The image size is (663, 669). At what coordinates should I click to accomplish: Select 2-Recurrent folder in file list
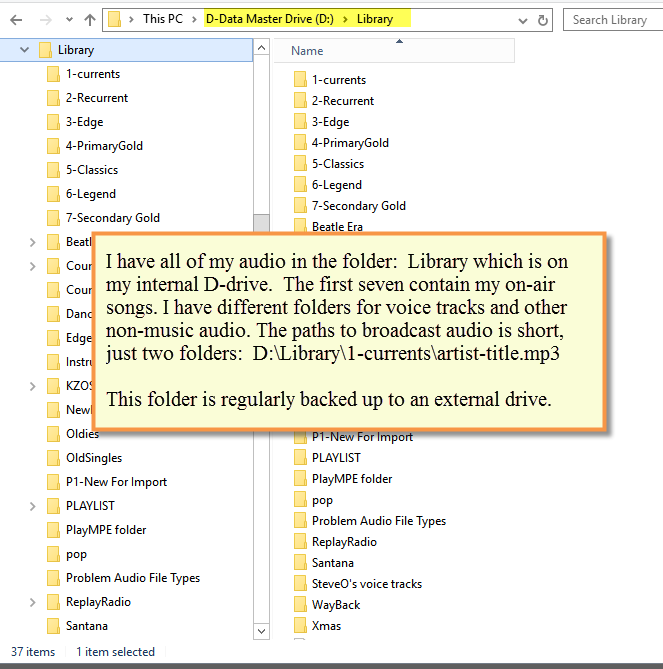point(343,101)
